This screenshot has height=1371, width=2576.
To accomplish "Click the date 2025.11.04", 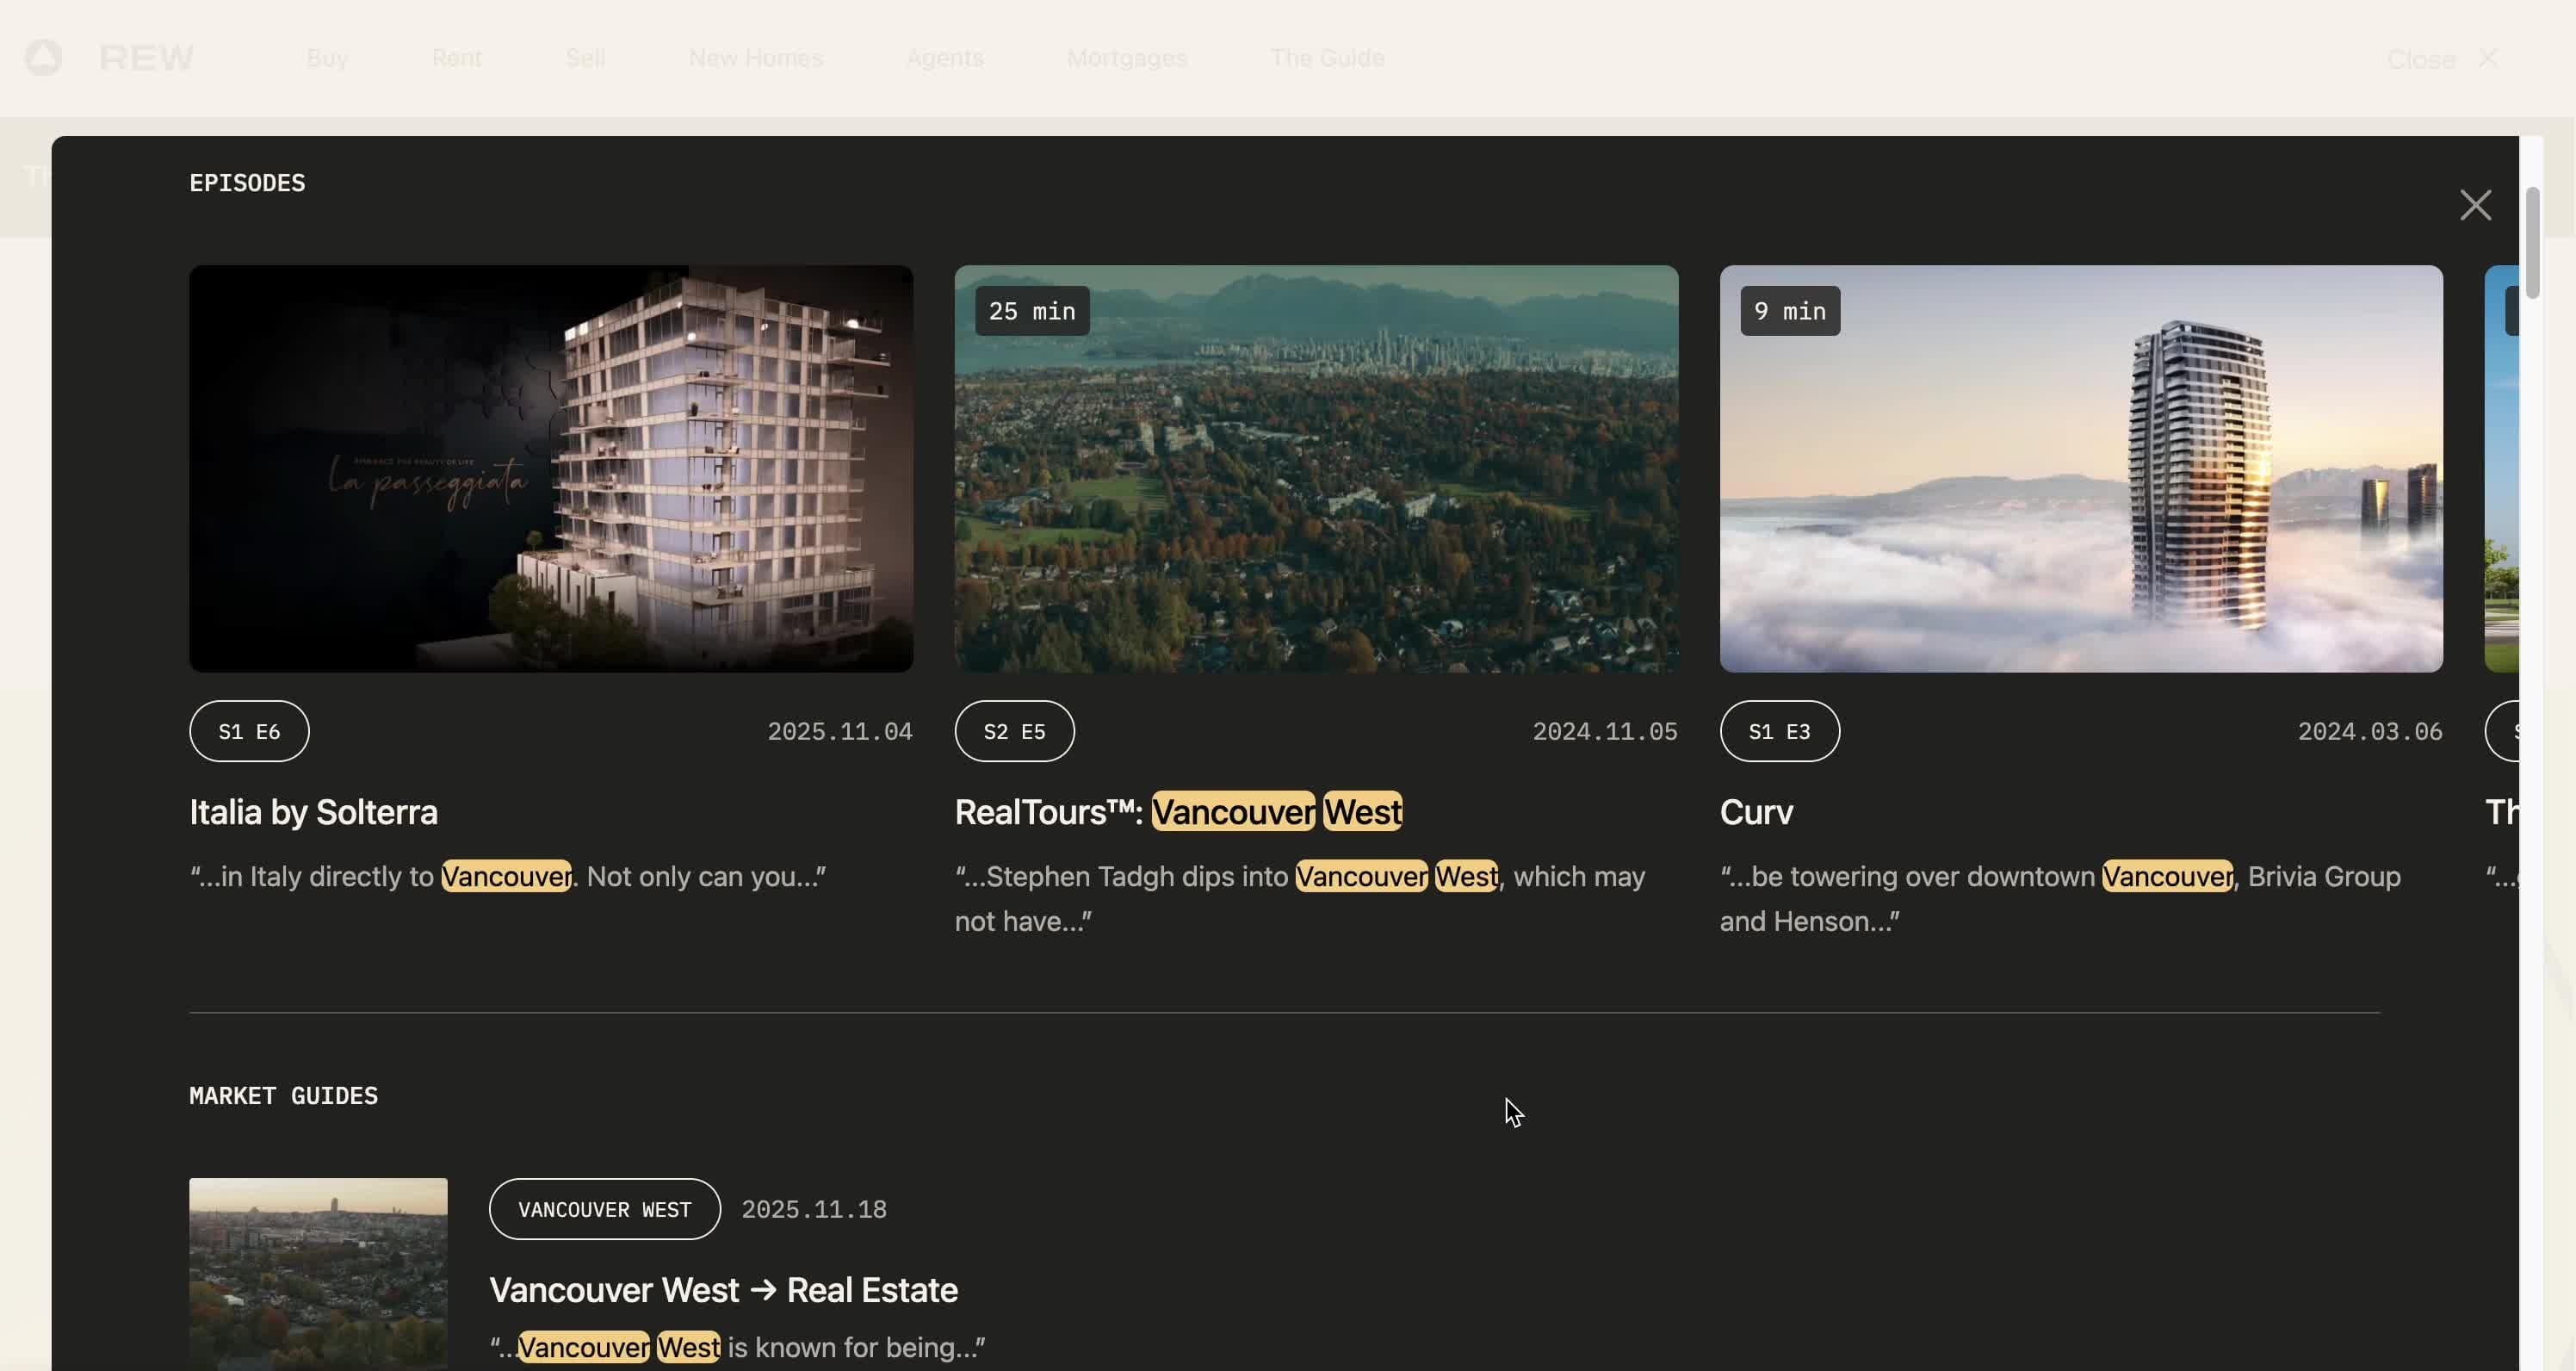I will (839, 731).
